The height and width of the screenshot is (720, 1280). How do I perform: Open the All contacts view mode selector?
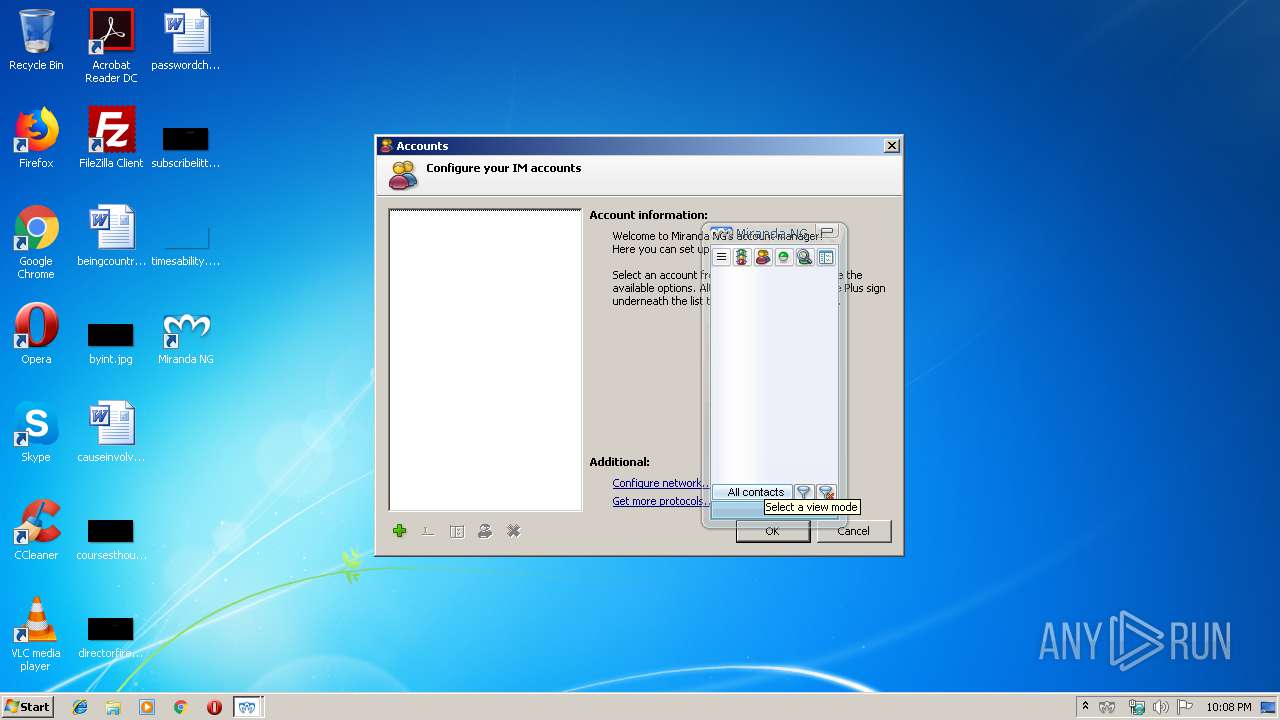point(752,492)
